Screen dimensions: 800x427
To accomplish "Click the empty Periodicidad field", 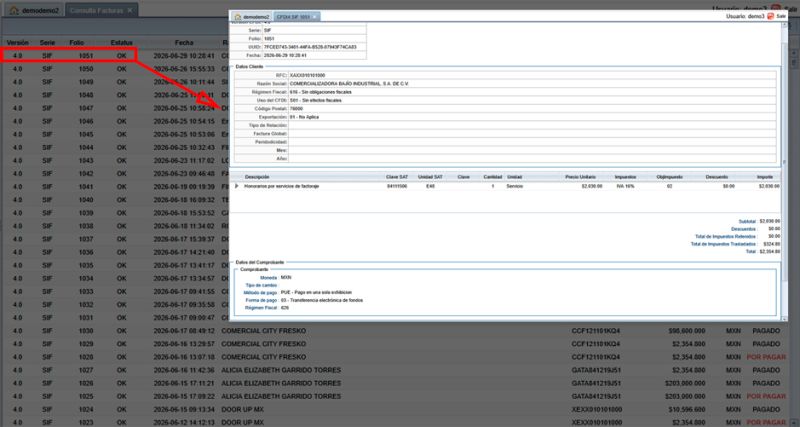I will coord(532,142).
